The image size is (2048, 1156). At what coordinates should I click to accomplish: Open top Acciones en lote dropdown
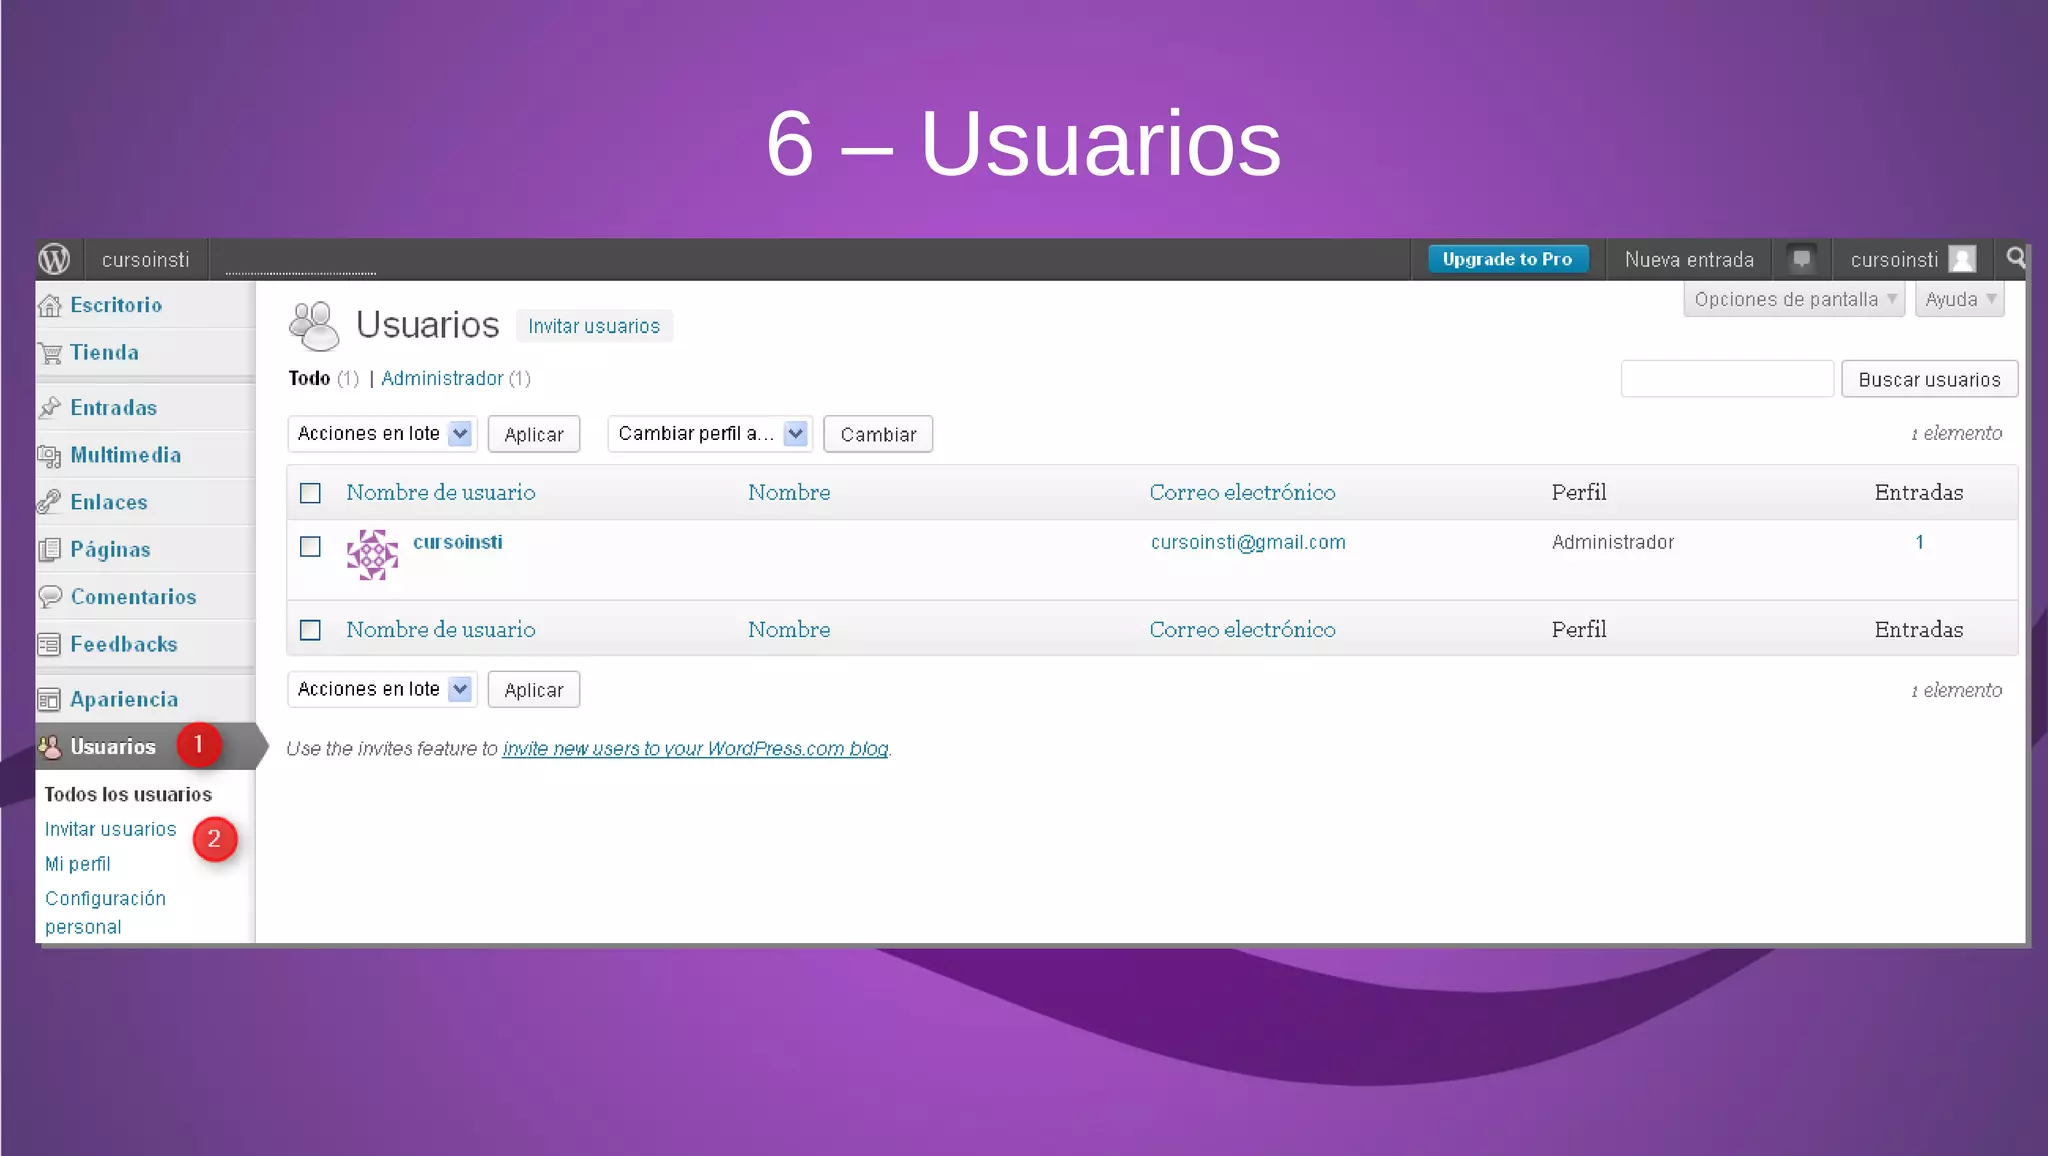coord(382,434)
